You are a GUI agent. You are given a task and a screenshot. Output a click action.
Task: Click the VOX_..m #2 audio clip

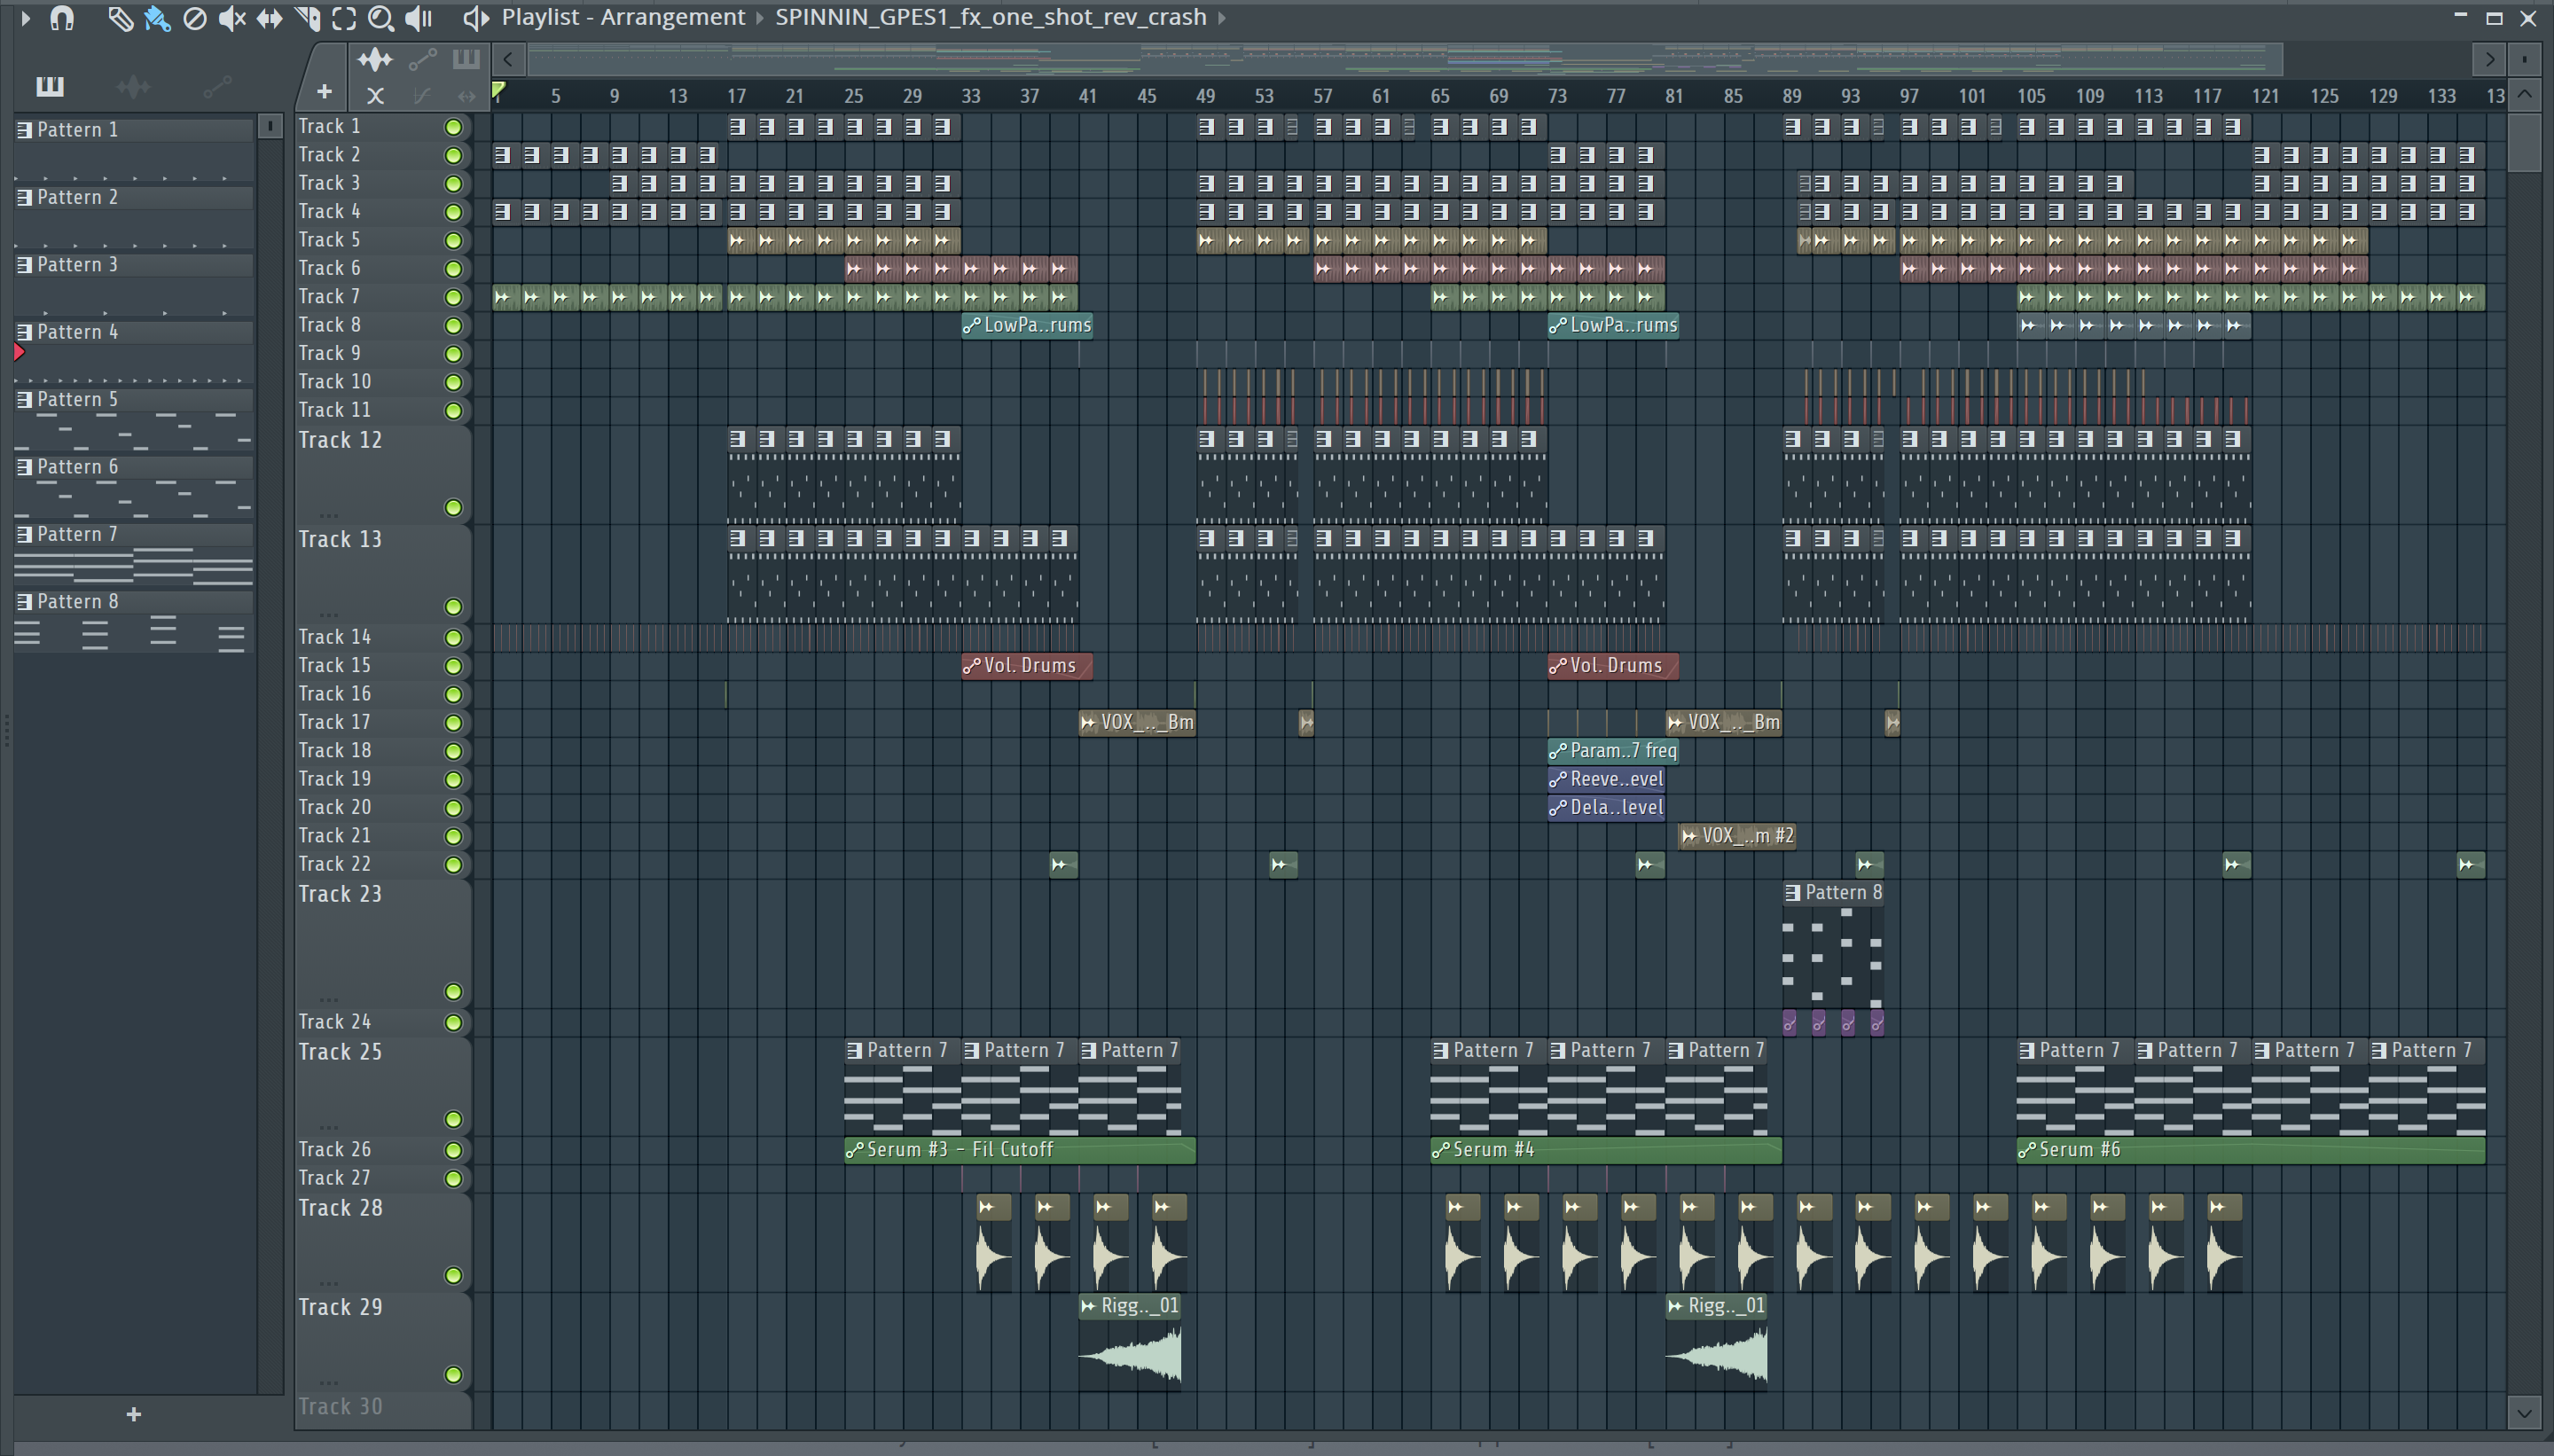[1737, 835]
